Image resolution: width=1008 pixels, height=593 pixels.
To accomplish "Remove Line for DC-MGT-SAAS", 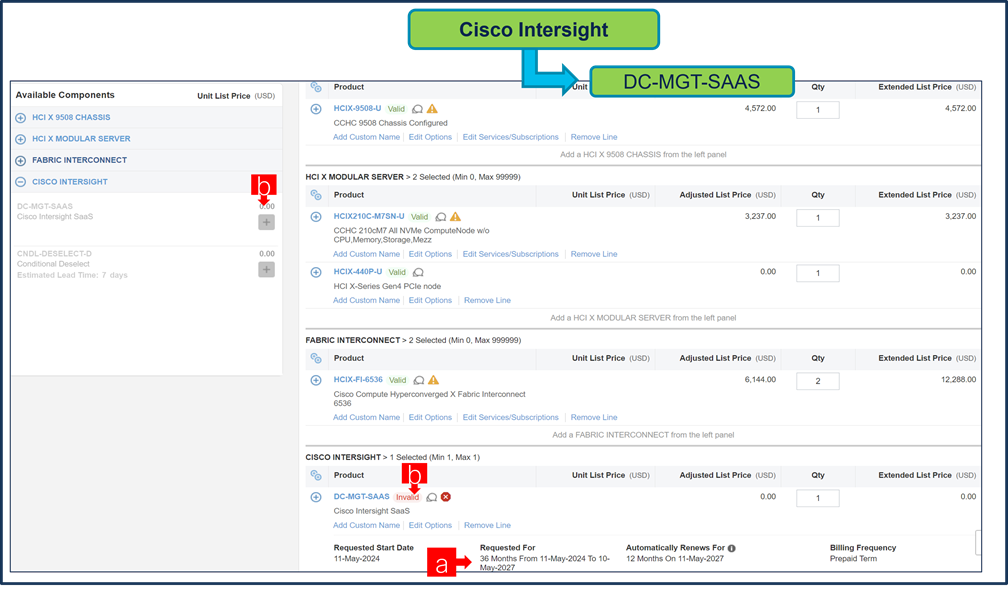I will [x=487, y=525].
